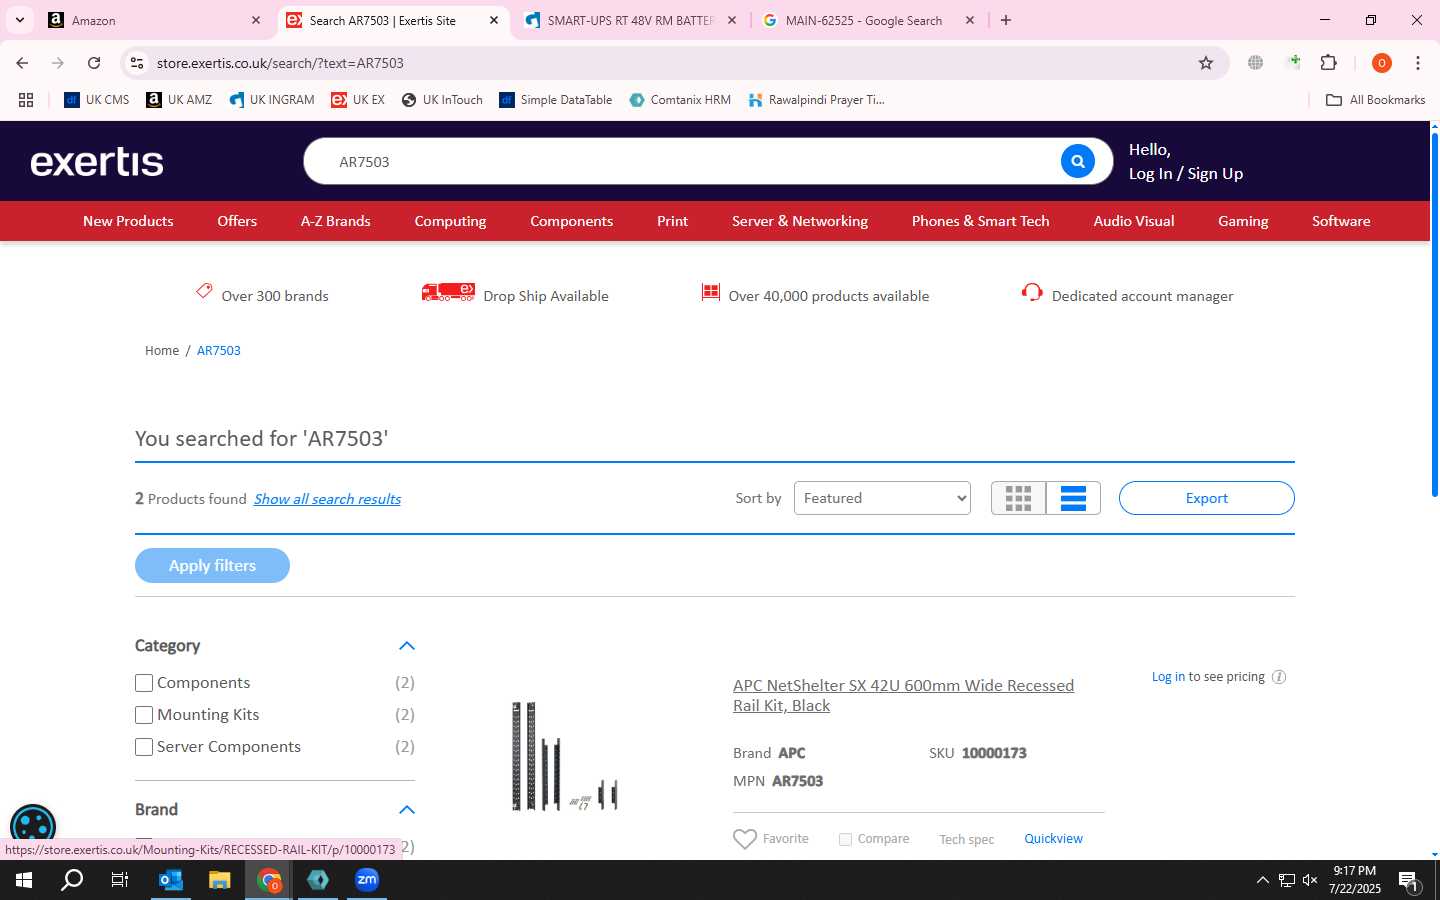Show hidden system tray icons
1440x900 pixels.
1262,880
